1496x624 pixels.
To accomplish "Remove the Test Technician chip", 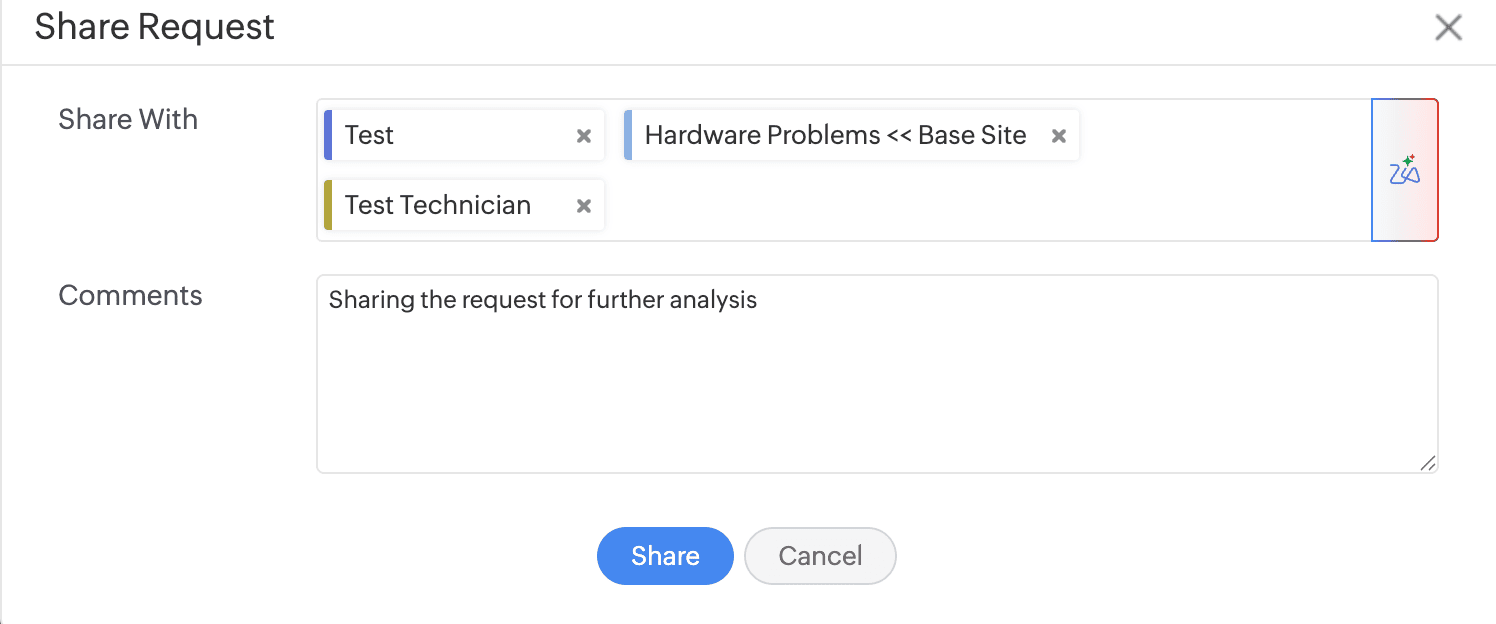I will (584, 206).
